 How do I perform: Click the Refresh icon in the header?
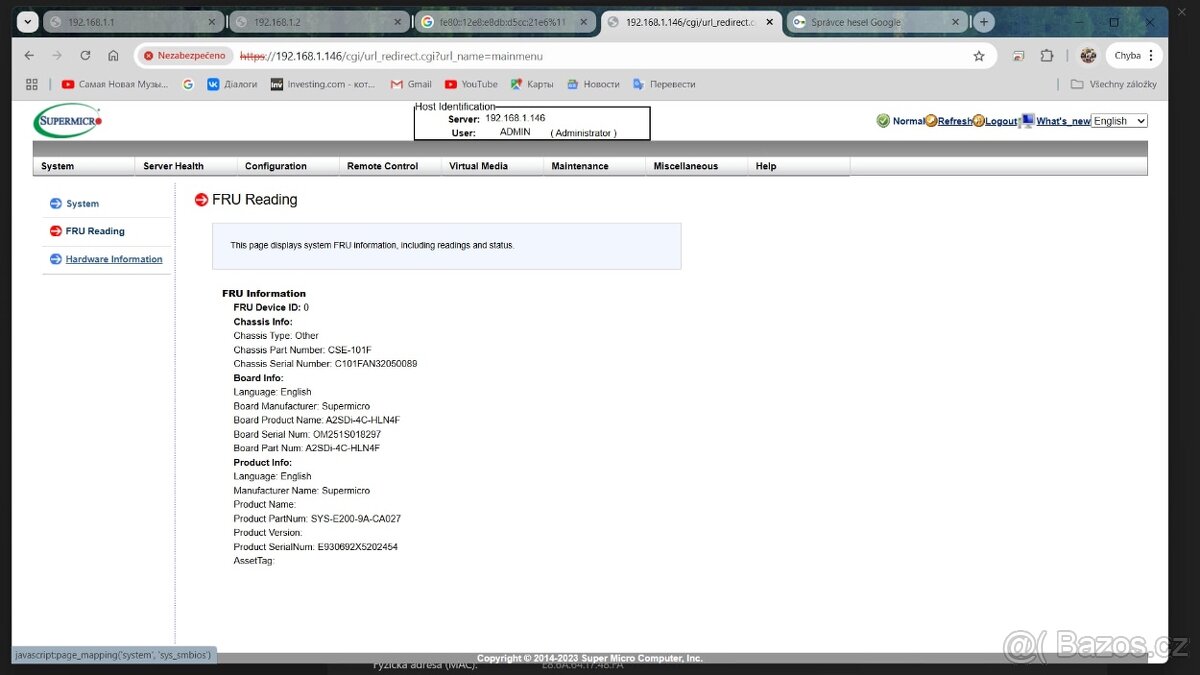[931, 121]
